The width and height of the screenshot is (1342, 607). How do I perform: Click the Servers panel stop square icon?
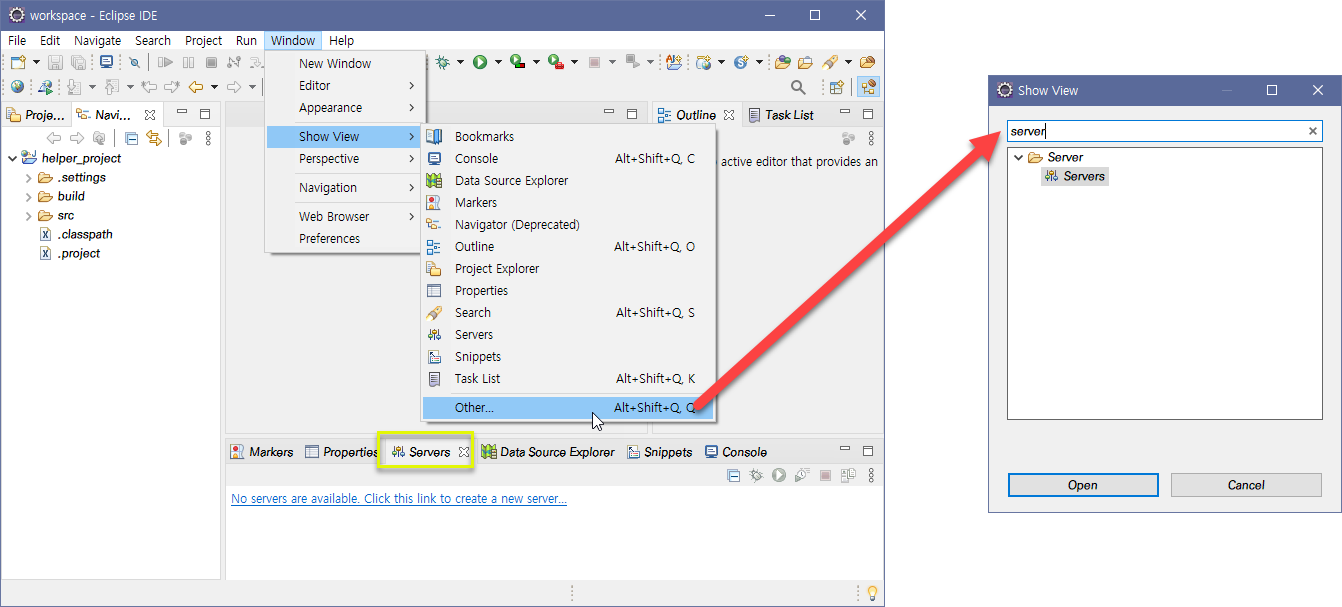click(x=825, y=475)
